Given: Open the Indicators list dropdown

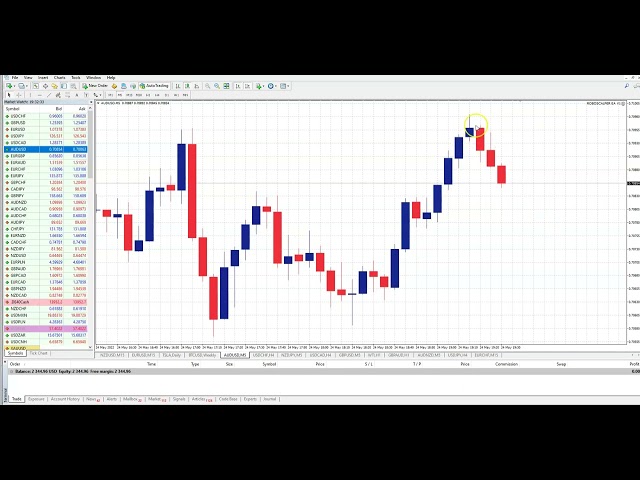Looking at the screenshot, I should click(259, 86).
